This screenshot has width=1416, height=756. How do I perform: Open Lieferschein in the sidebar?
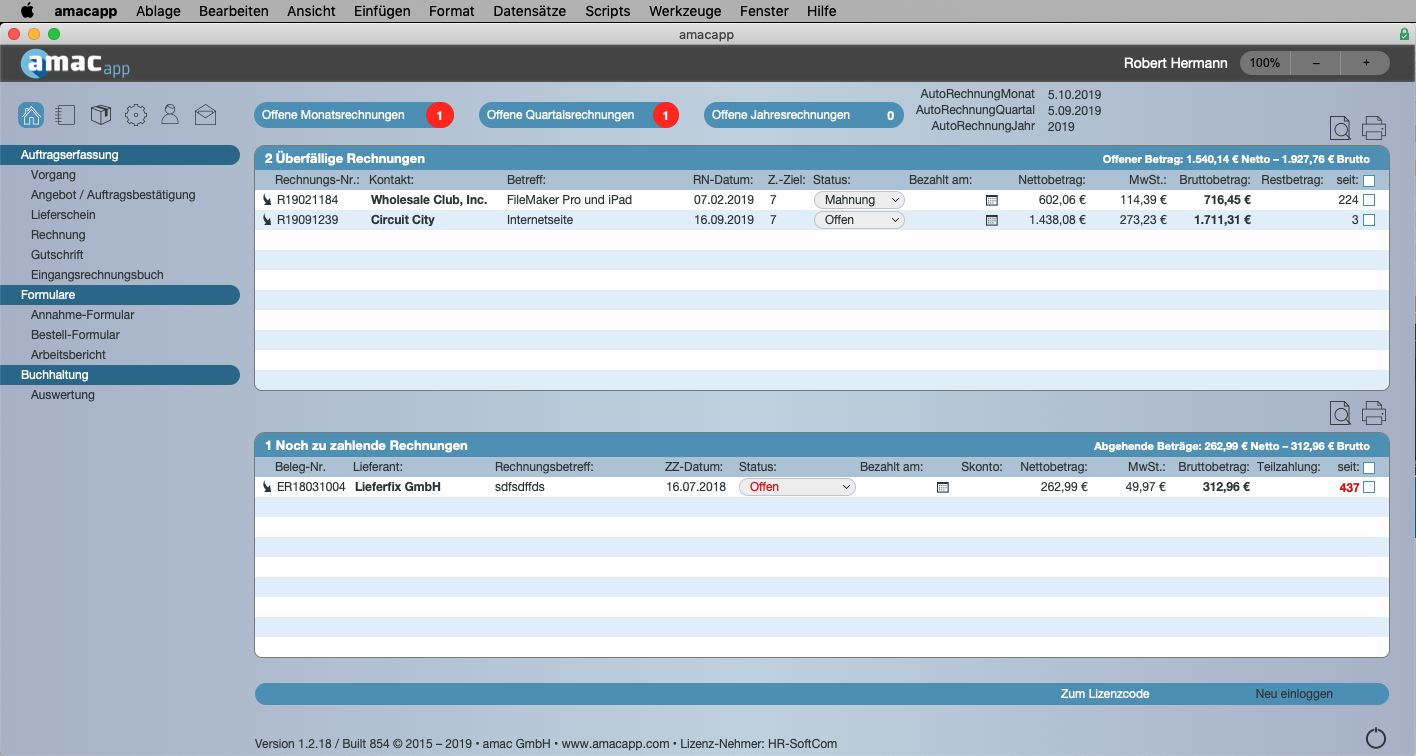click(x=63, y=215)
